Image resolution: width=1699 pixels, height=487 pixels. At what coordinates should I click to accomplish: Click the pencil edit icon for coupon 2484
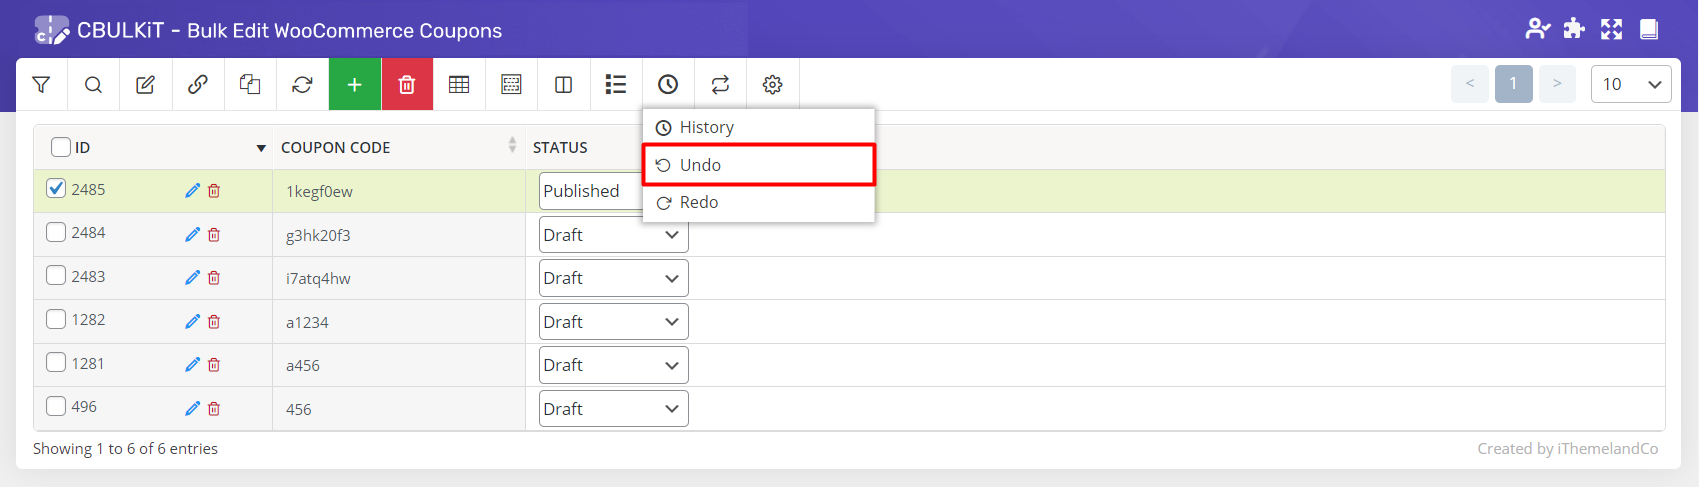pyautogui.click(x=192, y=235)
